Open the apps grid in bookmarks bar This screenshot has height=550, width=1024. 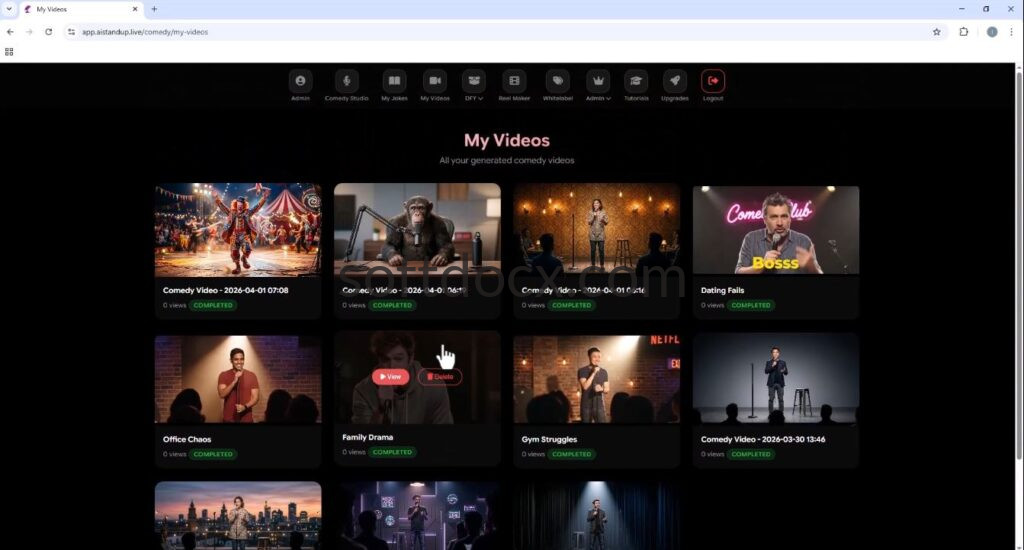pos(9,52)
